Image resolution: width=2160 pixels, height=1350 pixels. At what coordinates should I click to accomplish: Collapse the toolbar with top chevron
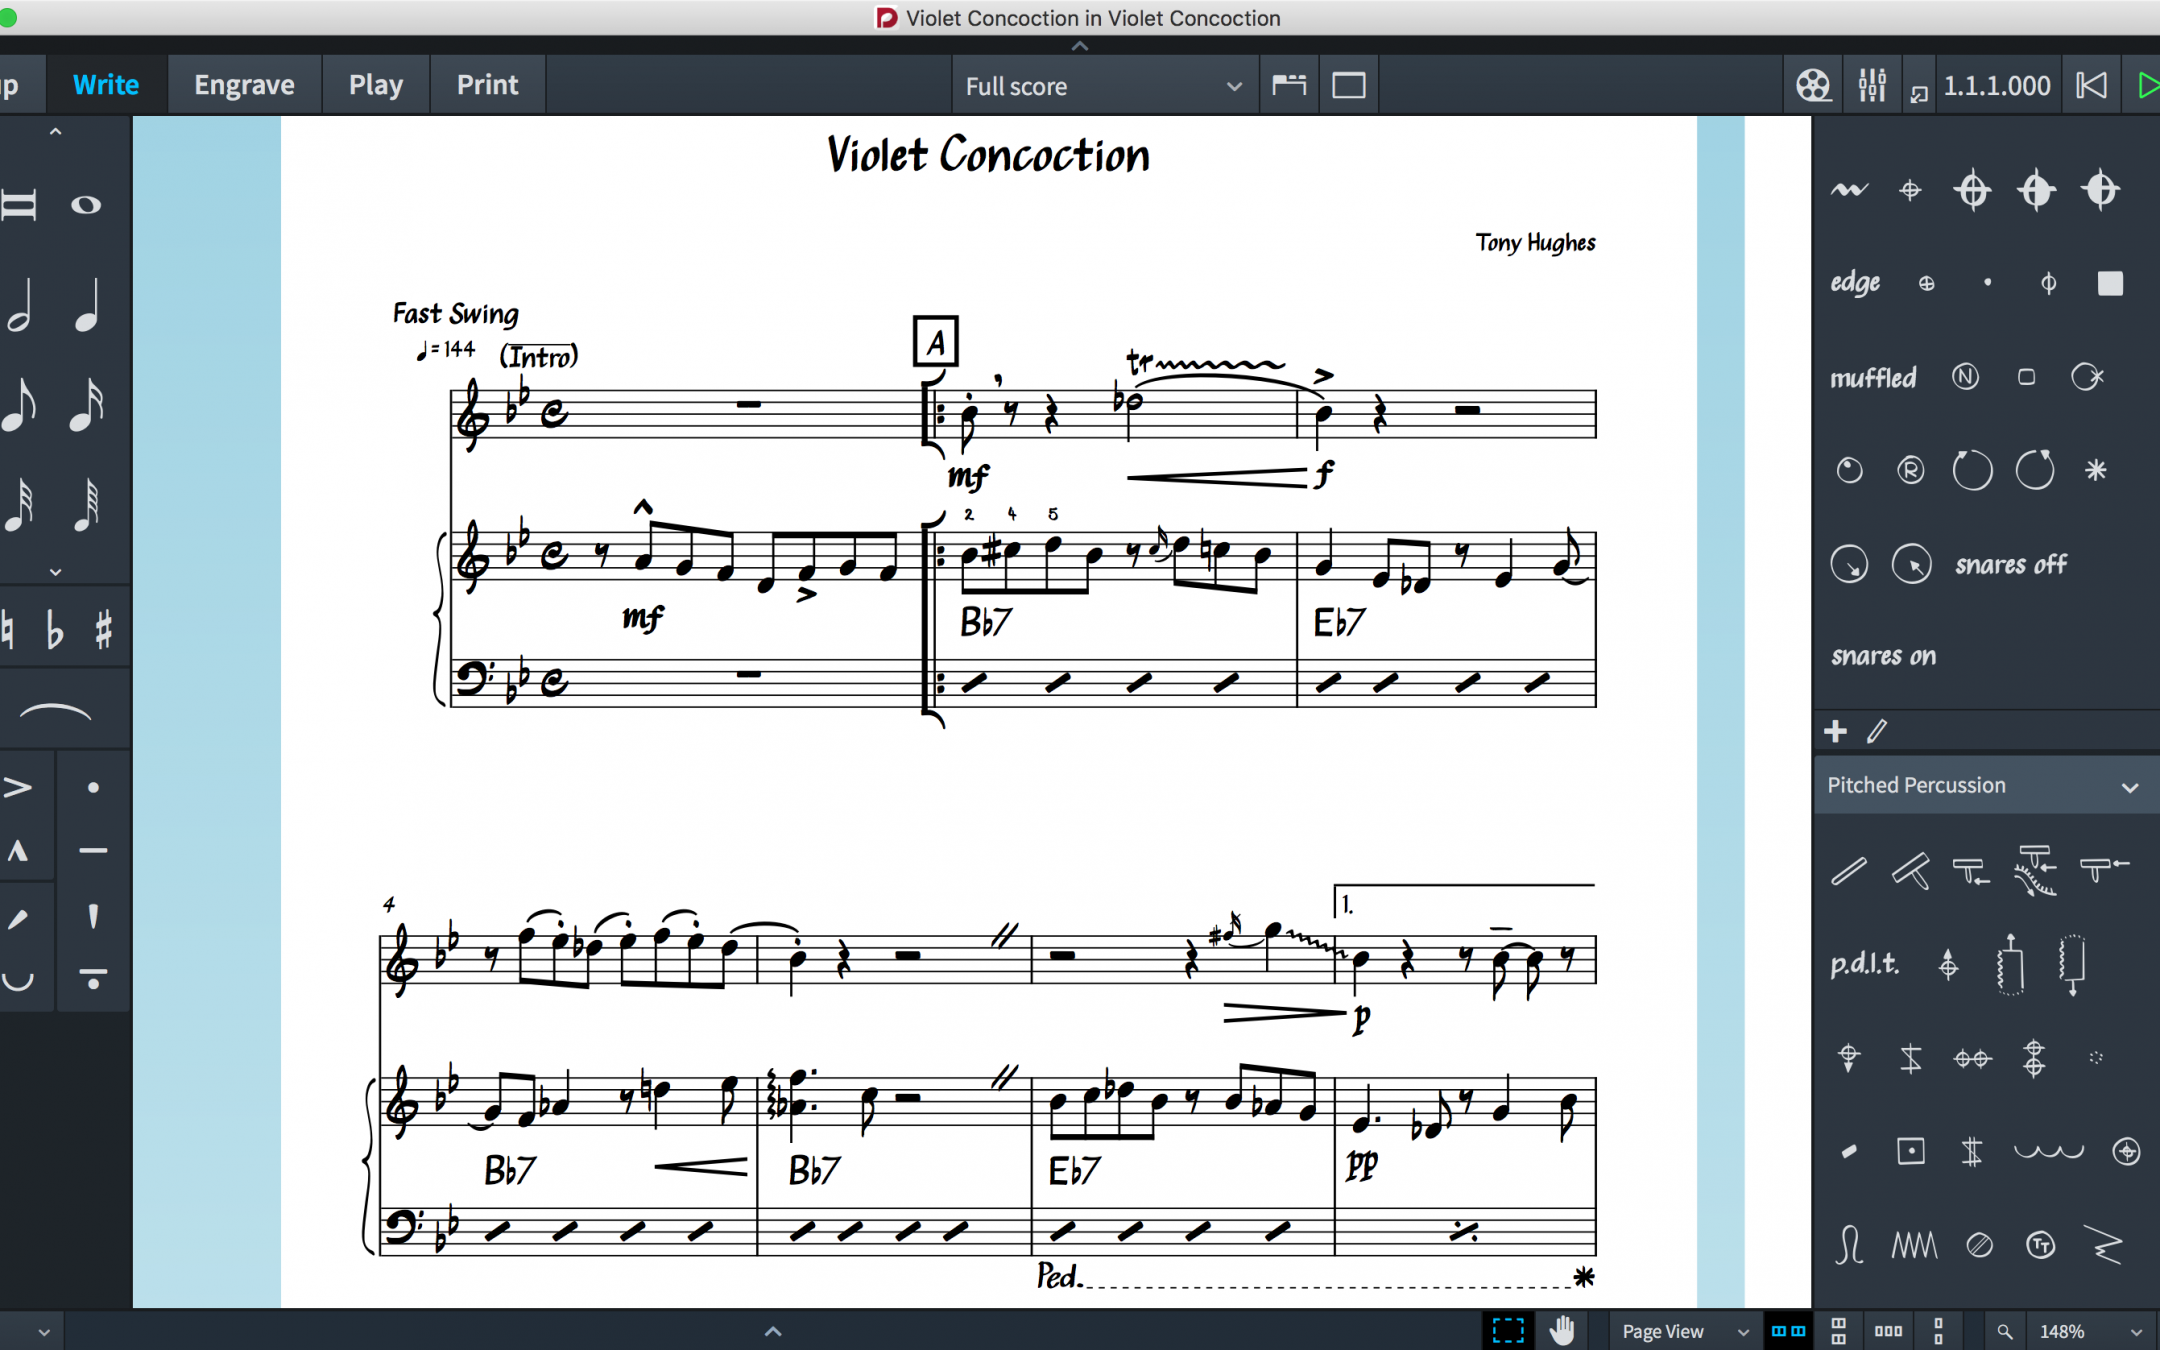click(1080, 46)
